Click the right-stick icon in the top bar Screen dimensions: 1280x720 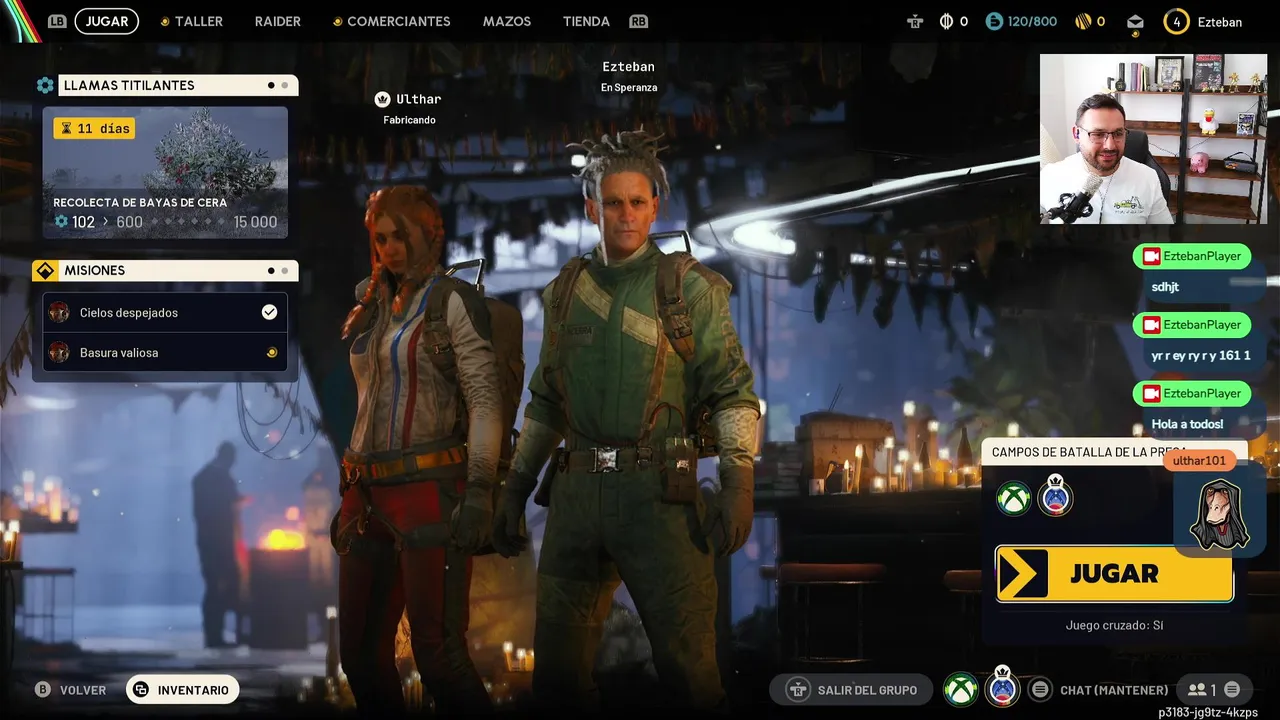click(x=914, y=21)
